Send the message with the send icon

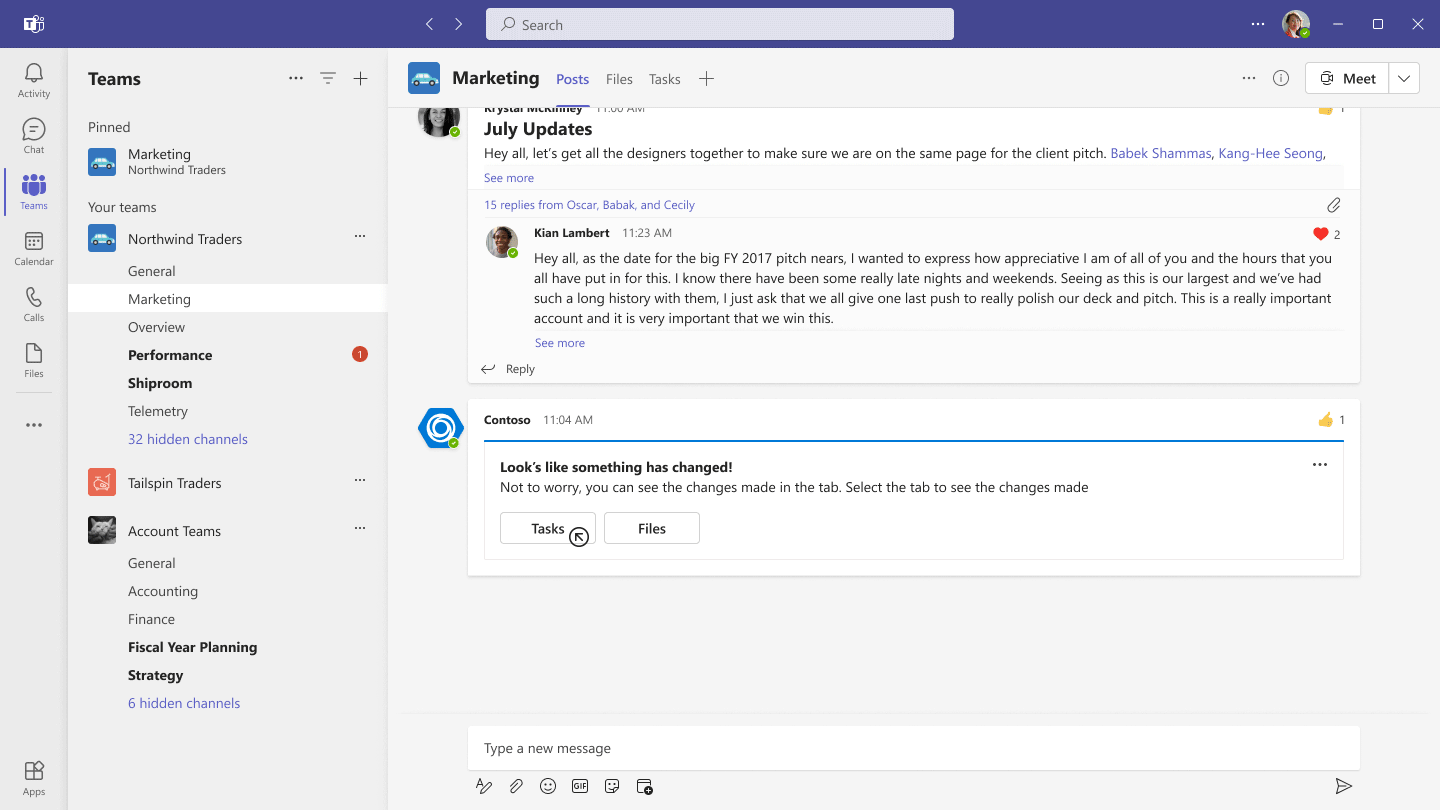pos(1345,786)
